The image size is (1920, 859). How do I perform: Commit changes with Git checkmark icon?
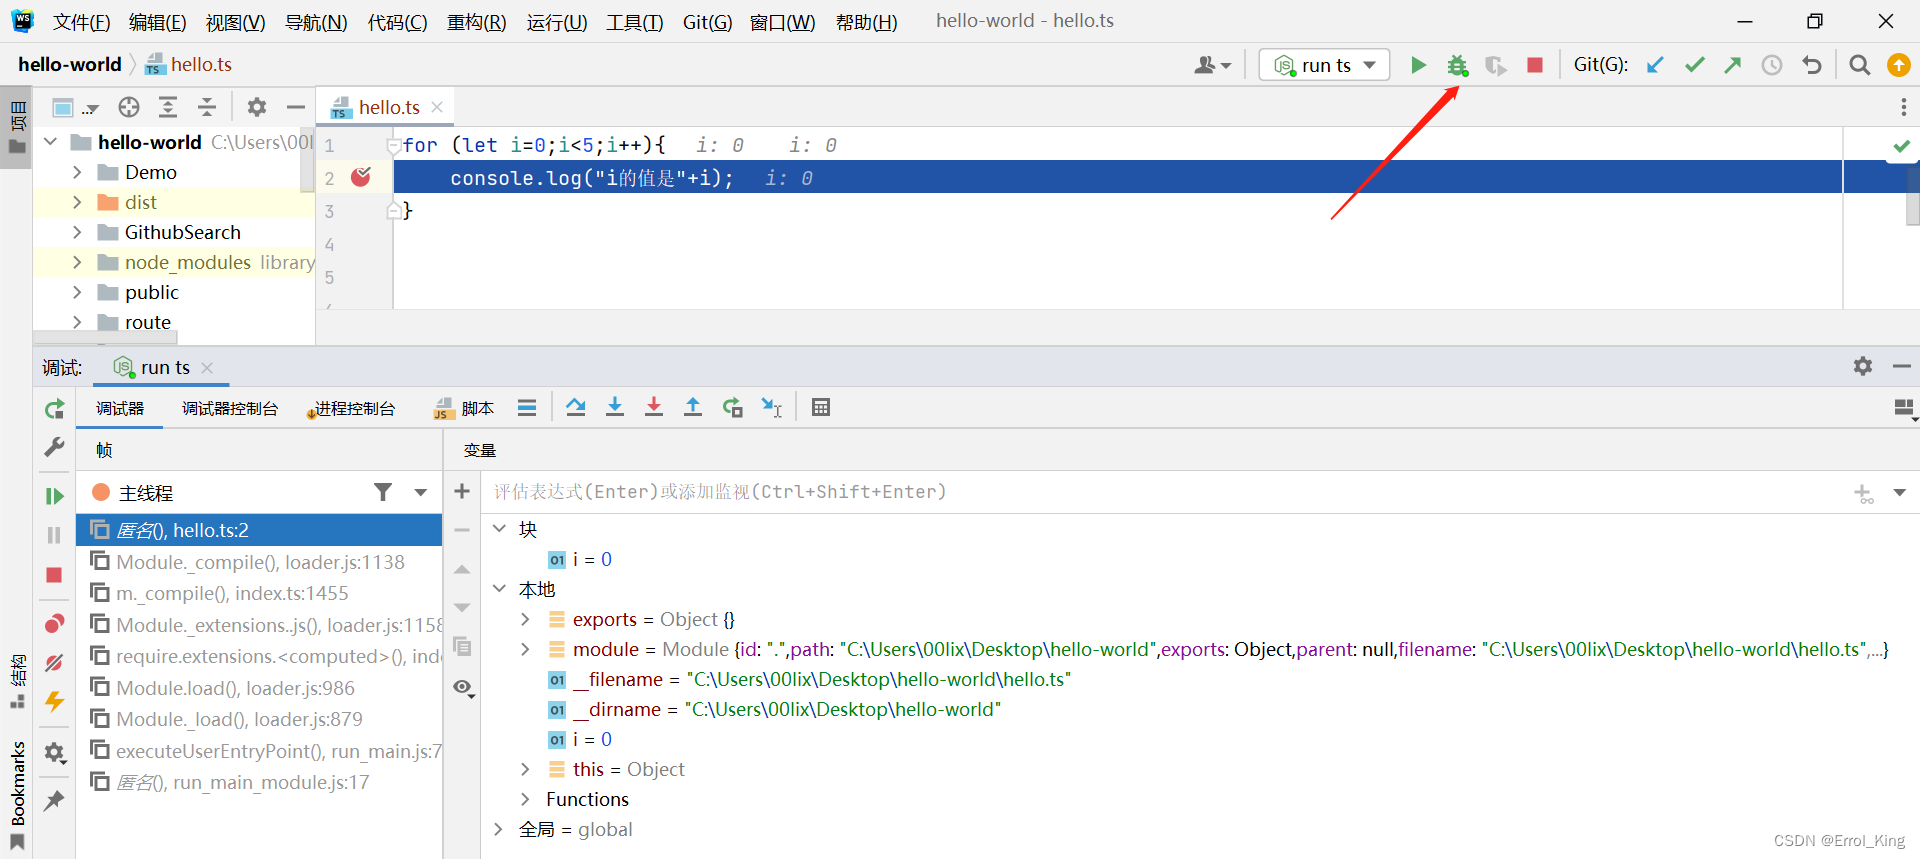coord(1694,65)
